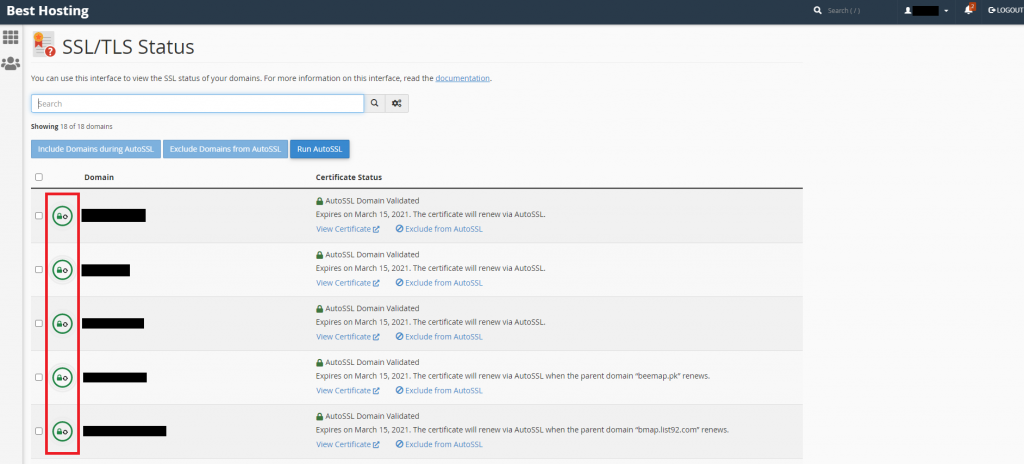Exclude from AutoSSL the bmap.list92.com parent row

point(439,444)
